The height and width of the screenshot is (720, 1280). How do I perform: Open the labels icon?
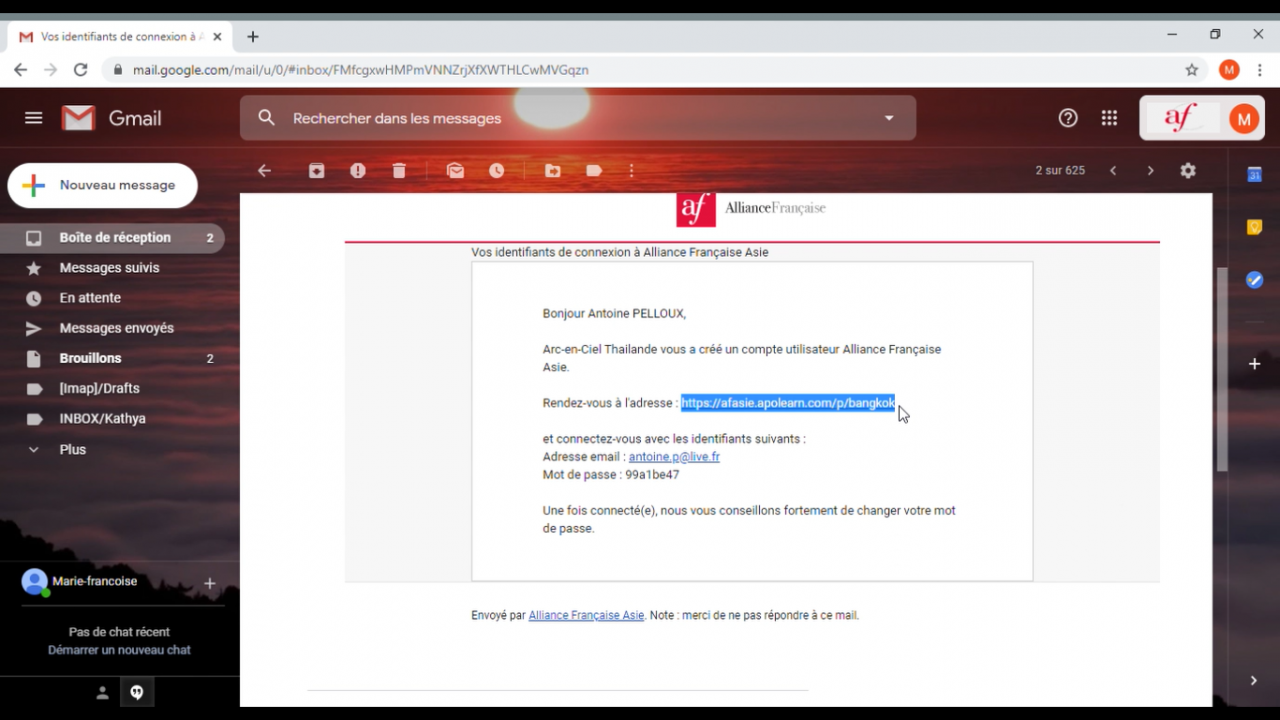[x=594, y=171]
